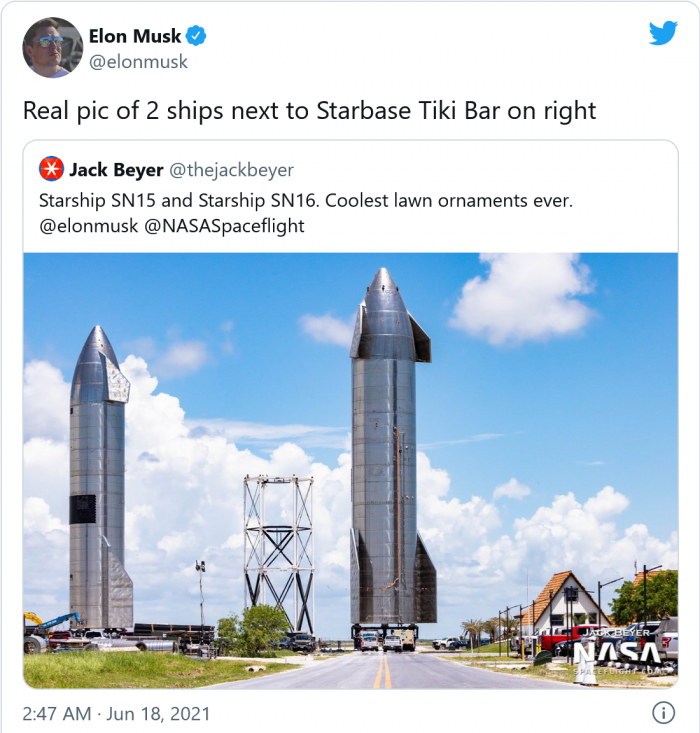
Task: Open the @thejackbeyer handle
Action: click(x=231, y=170)
